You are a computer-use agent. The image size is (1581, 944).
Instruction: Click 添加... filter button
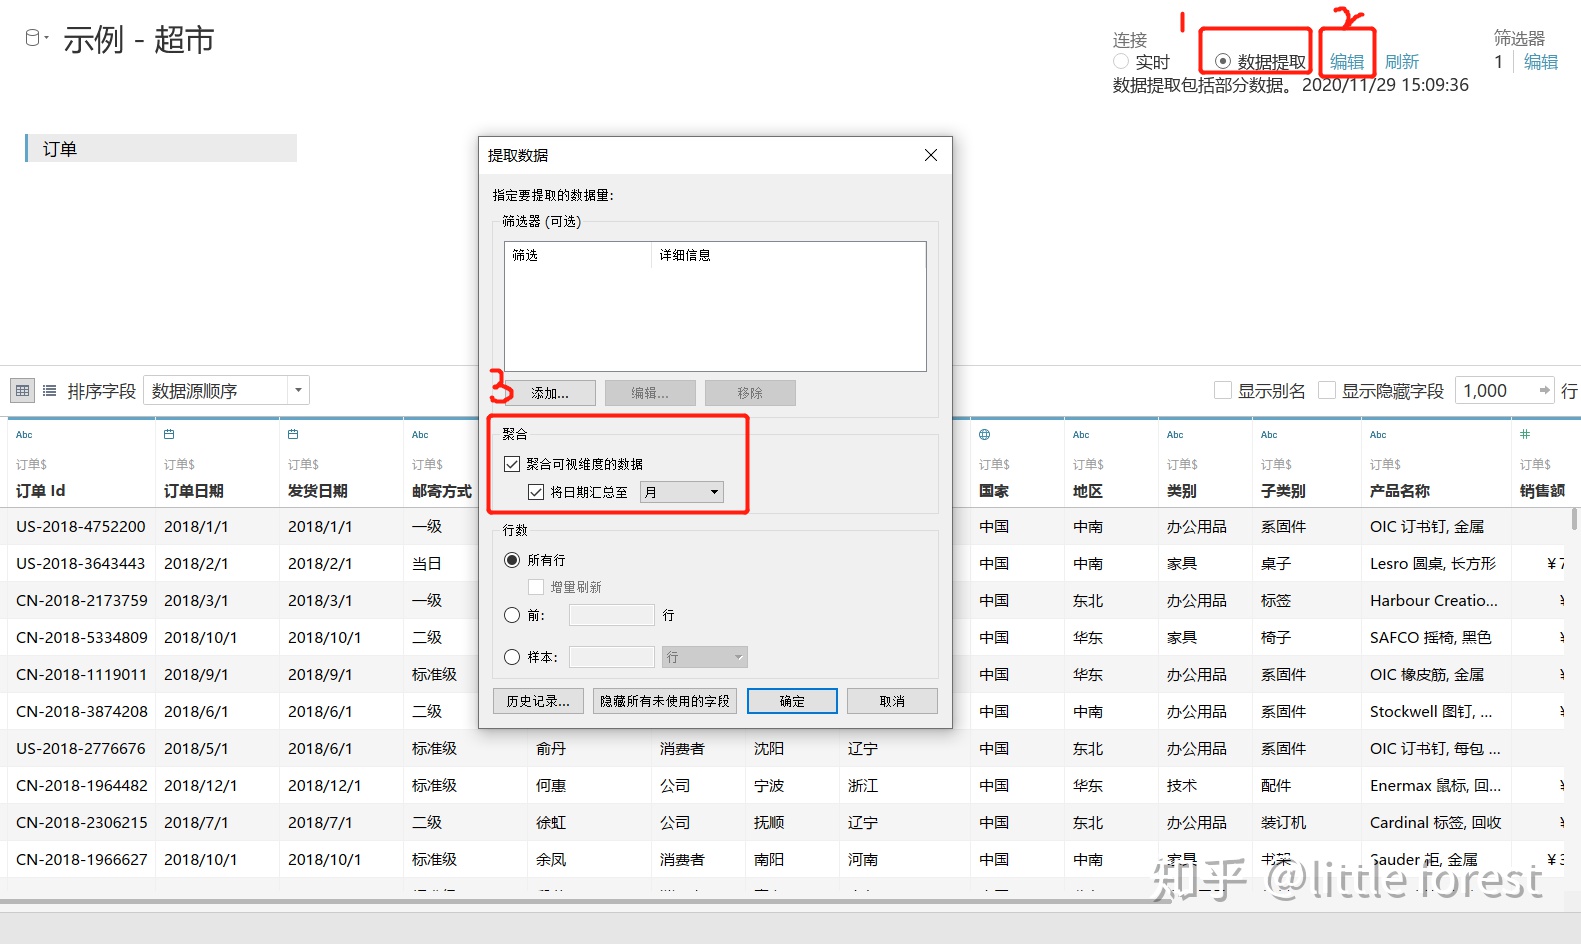550,393
